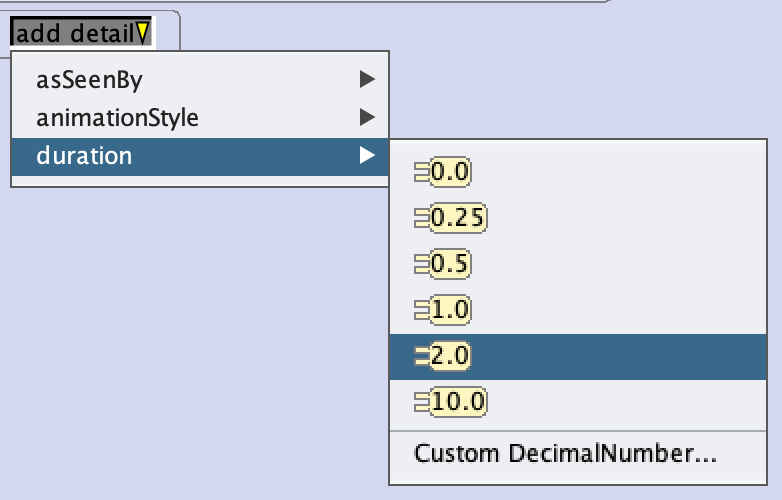
Task: Choose 0.5 as the duration
Action: 450,264
